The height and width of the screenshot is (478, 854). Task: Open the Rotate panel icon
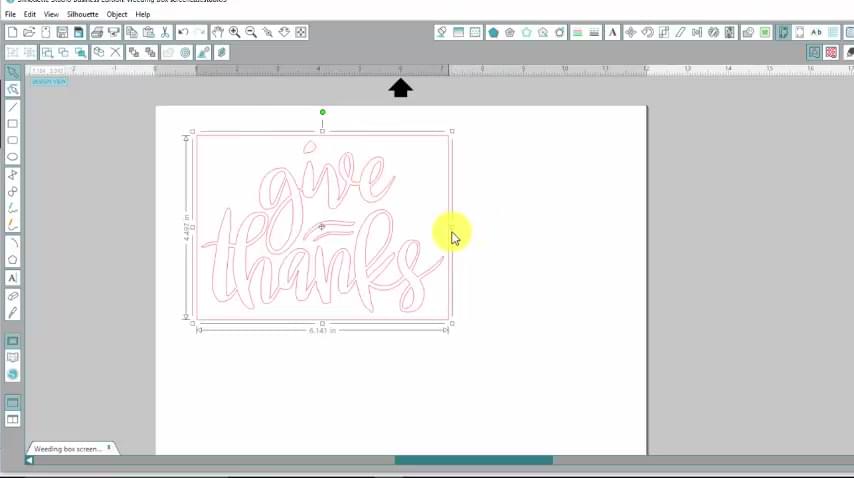[647, 32]
